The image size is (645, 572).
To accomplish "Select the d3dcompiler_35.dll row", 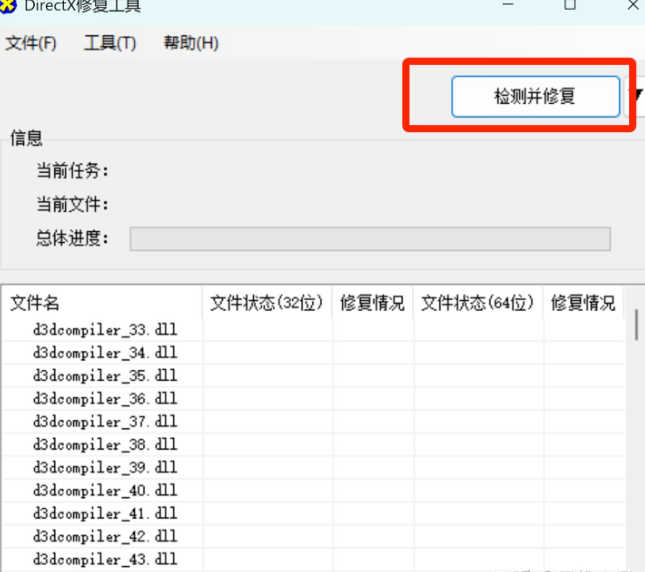I will click(x=313, y=376).
